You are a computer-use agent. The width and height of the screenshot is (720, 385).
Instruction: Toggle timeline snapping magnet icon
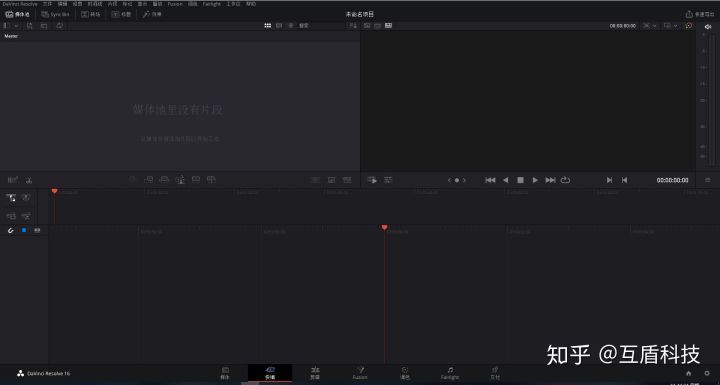click(11, 230)
